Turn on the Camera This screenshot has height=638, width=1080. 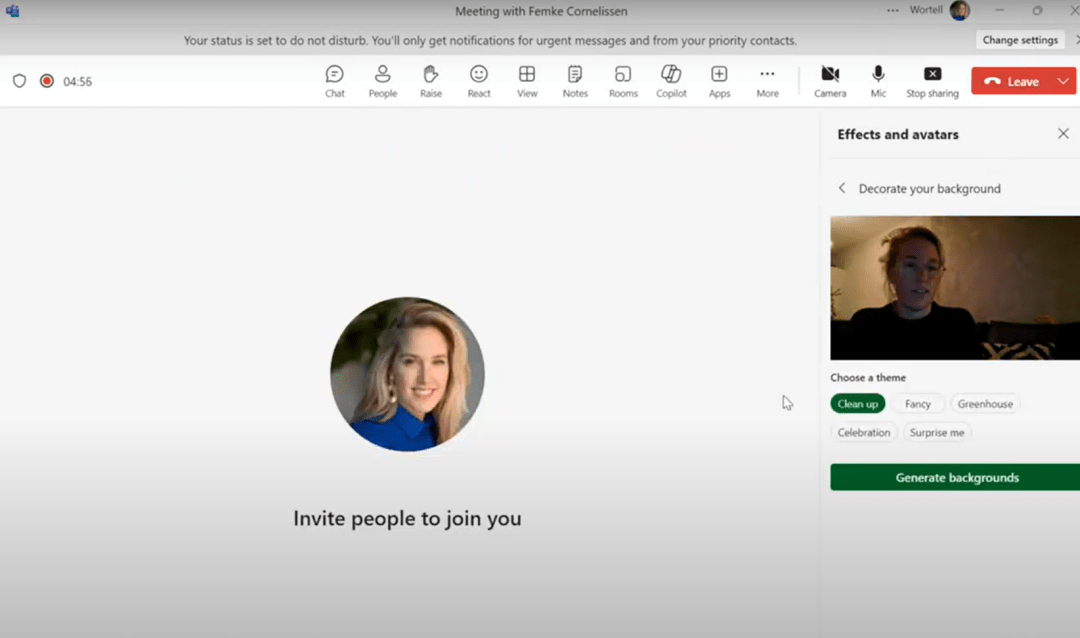830,81
